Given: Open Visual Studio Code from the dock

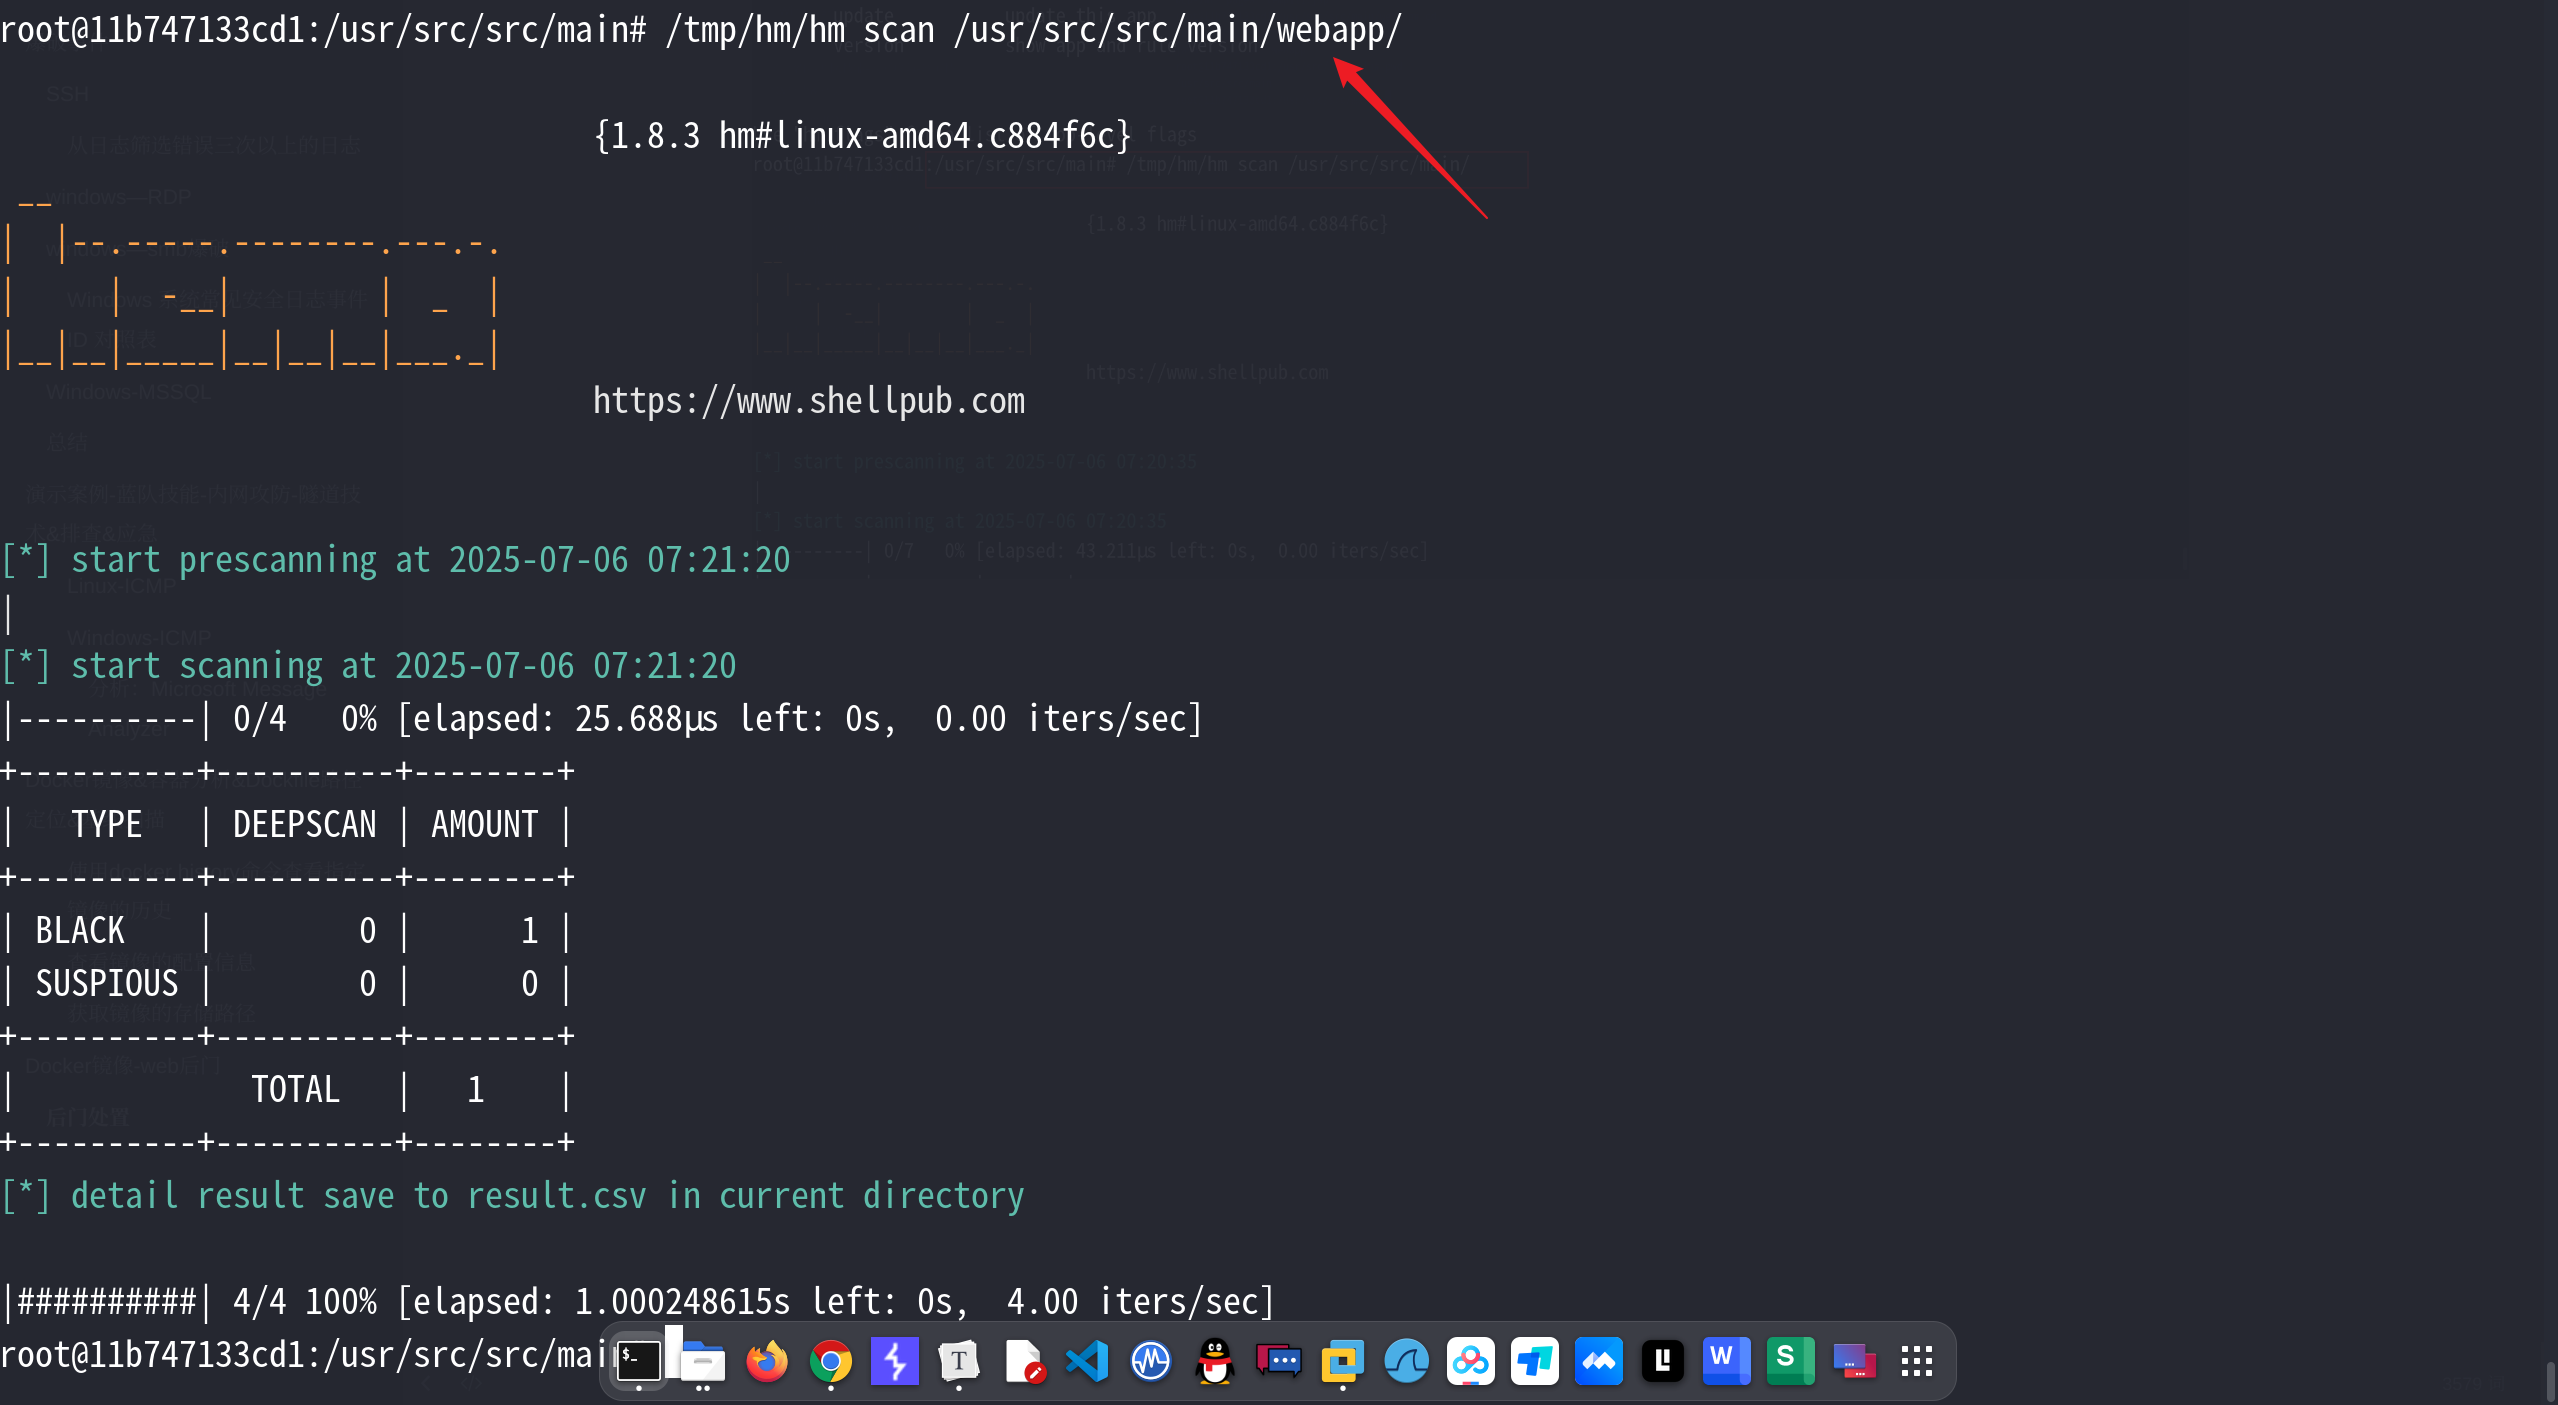Looking at the screenshot, I should click(x=1087, y=1361).
